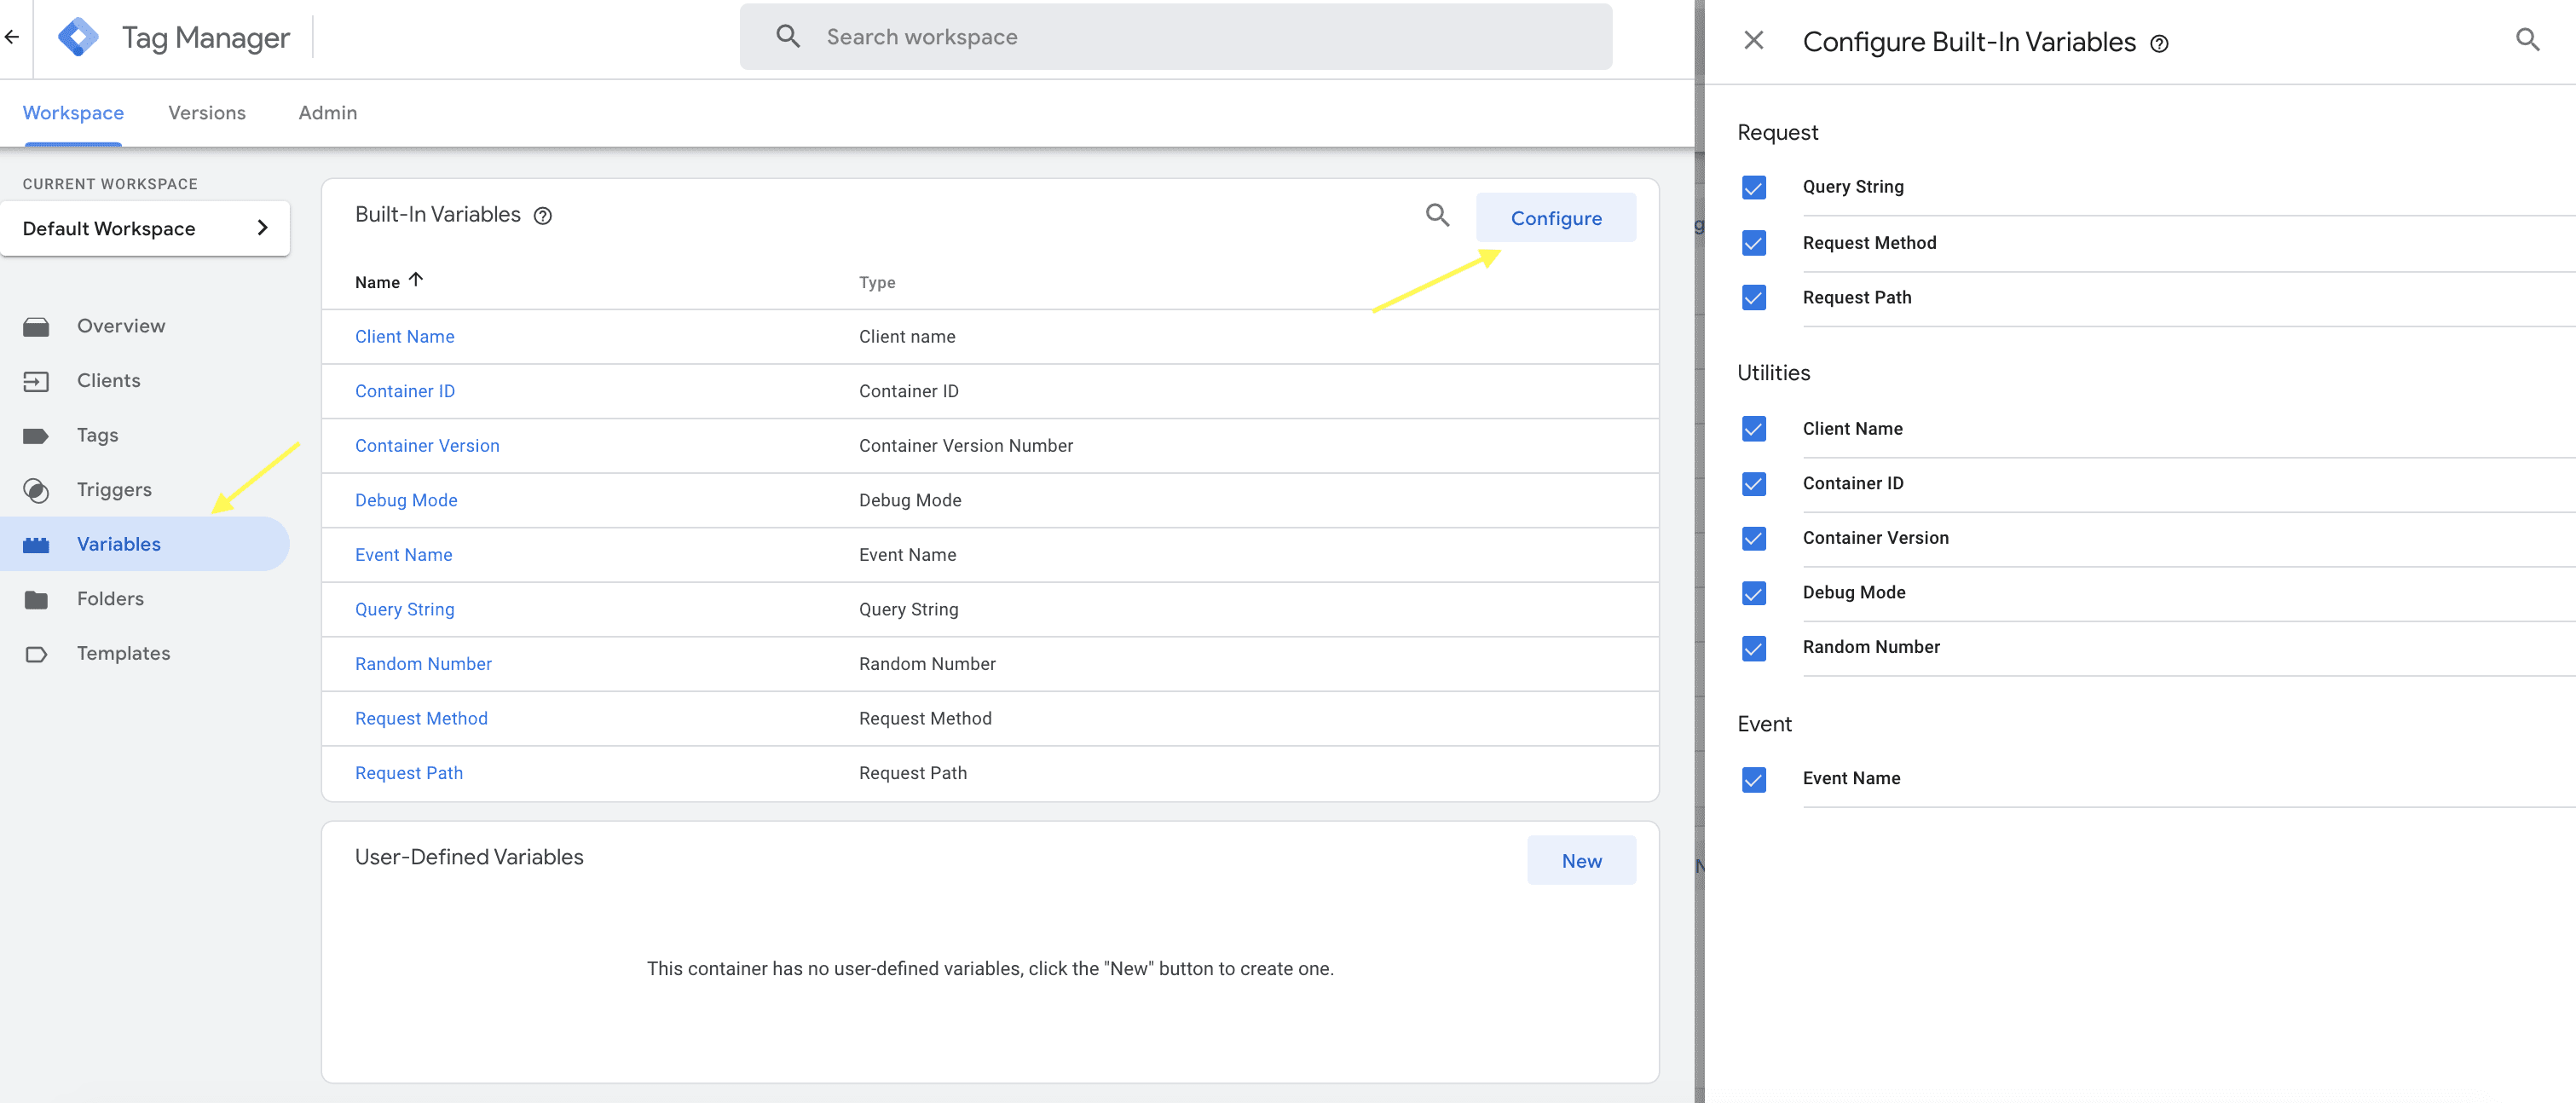
Task: Open the Request Path variable link
Action: [x=409, y=773]
